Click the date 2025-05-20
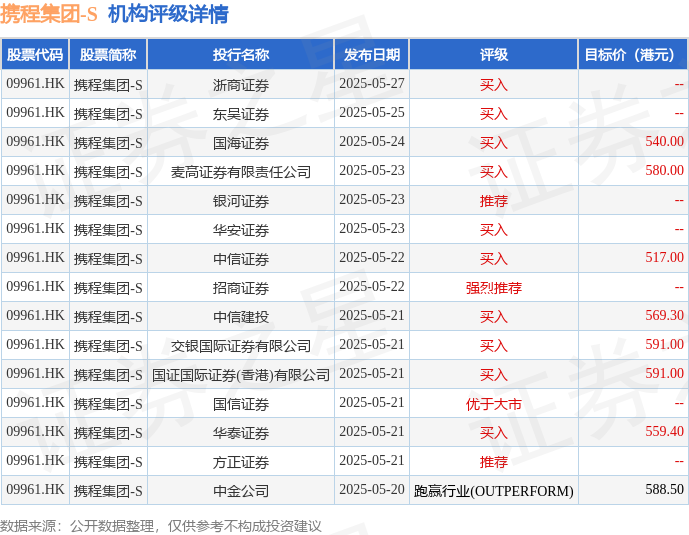Image resolution: width=689 pixels, height=535 pixels. click(372, 489)
